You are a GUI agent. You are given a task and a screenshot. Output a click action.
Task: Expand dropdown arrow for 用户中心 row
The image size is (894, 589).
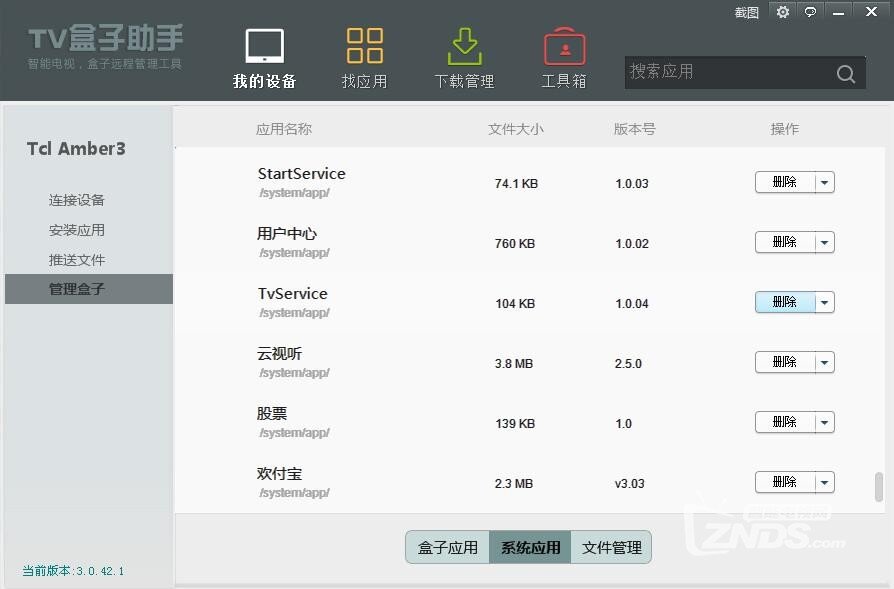tap(825, 242)
